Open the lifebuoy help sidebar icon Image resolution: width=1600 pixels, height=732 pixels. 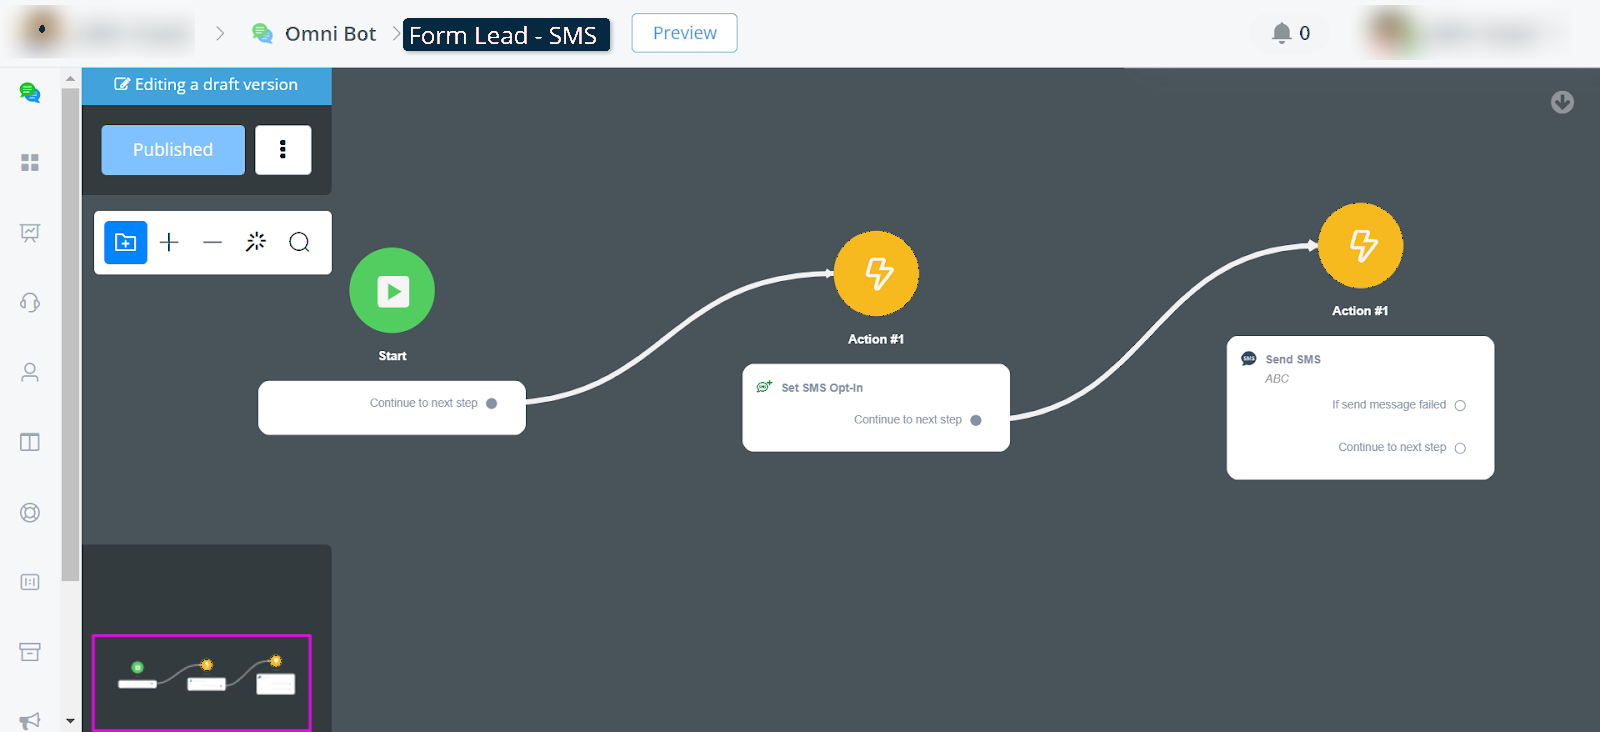pyautogui.click(x=30, y=512)
